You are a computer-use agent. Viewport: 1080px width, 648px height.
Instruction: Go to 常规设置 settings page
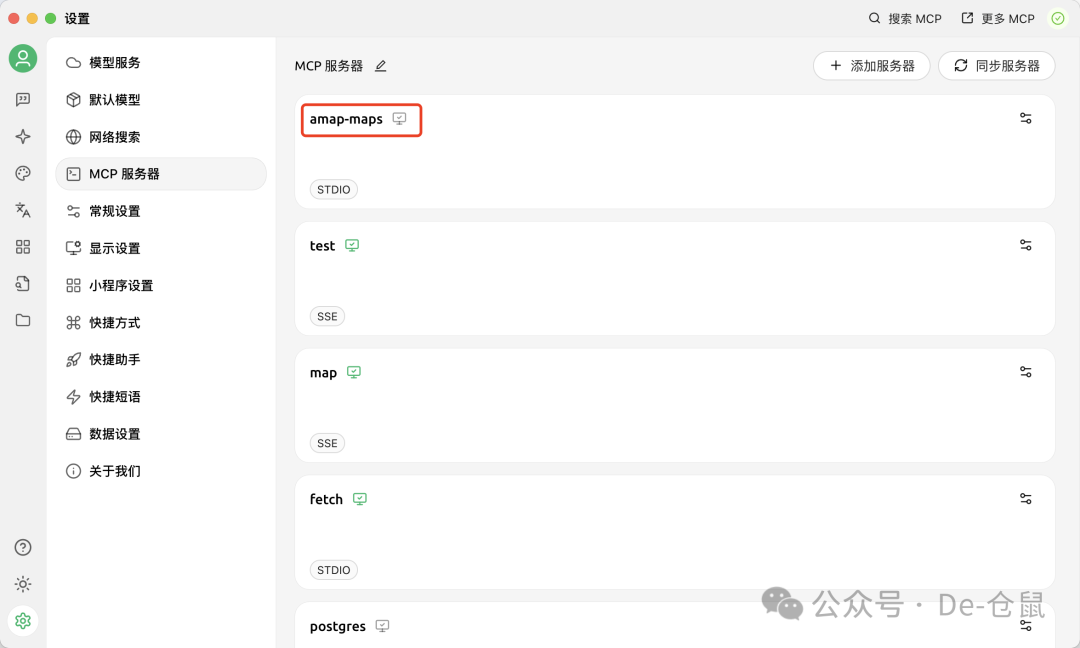114,211
